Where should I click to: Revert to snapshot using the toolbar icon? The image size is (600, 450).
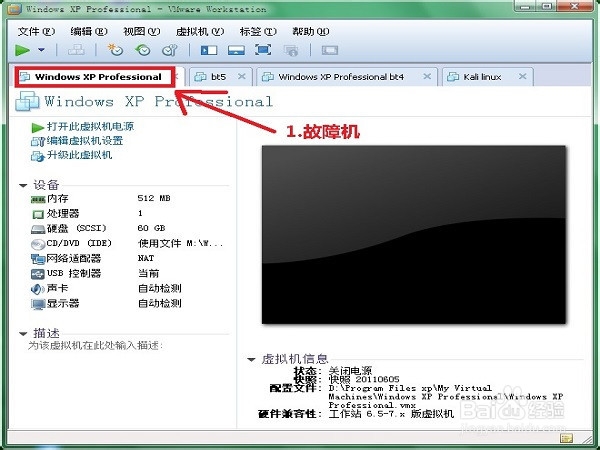coord(143,50)
